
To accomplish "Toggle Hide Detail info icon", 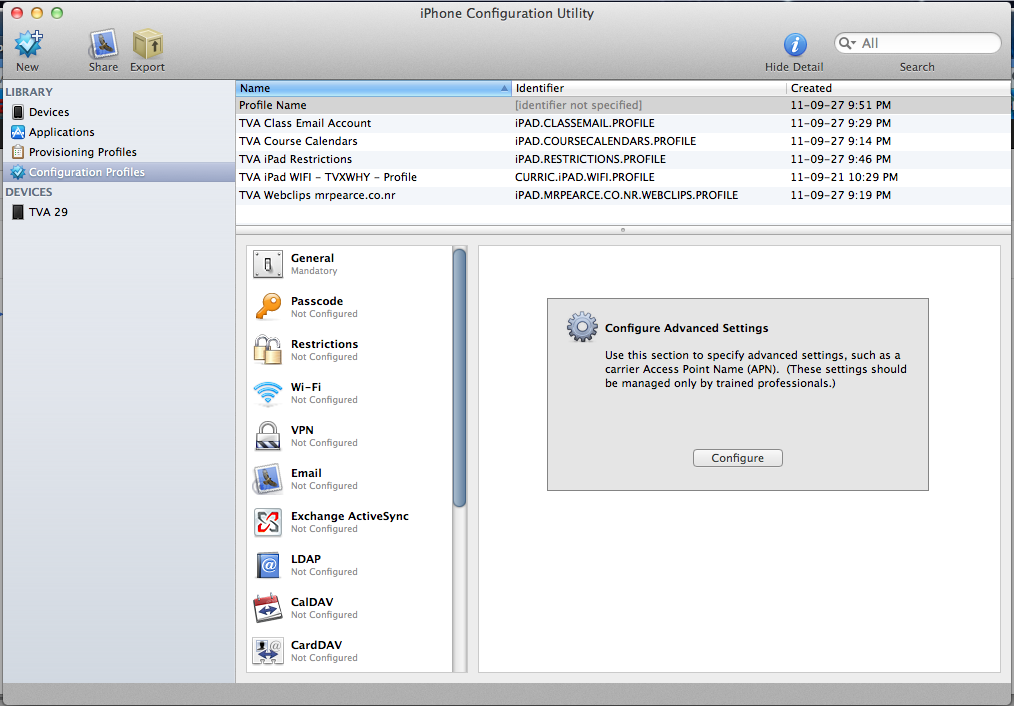I will click(795, 45).
